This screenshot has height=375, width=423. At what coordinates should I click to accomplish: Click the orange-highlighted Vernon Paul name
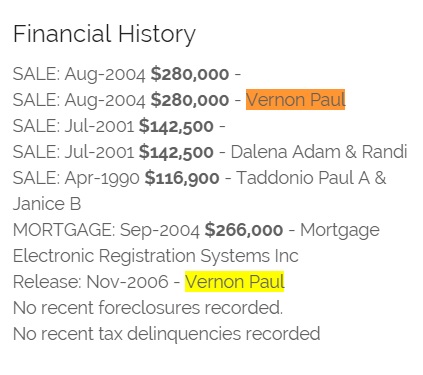point(295,100)
